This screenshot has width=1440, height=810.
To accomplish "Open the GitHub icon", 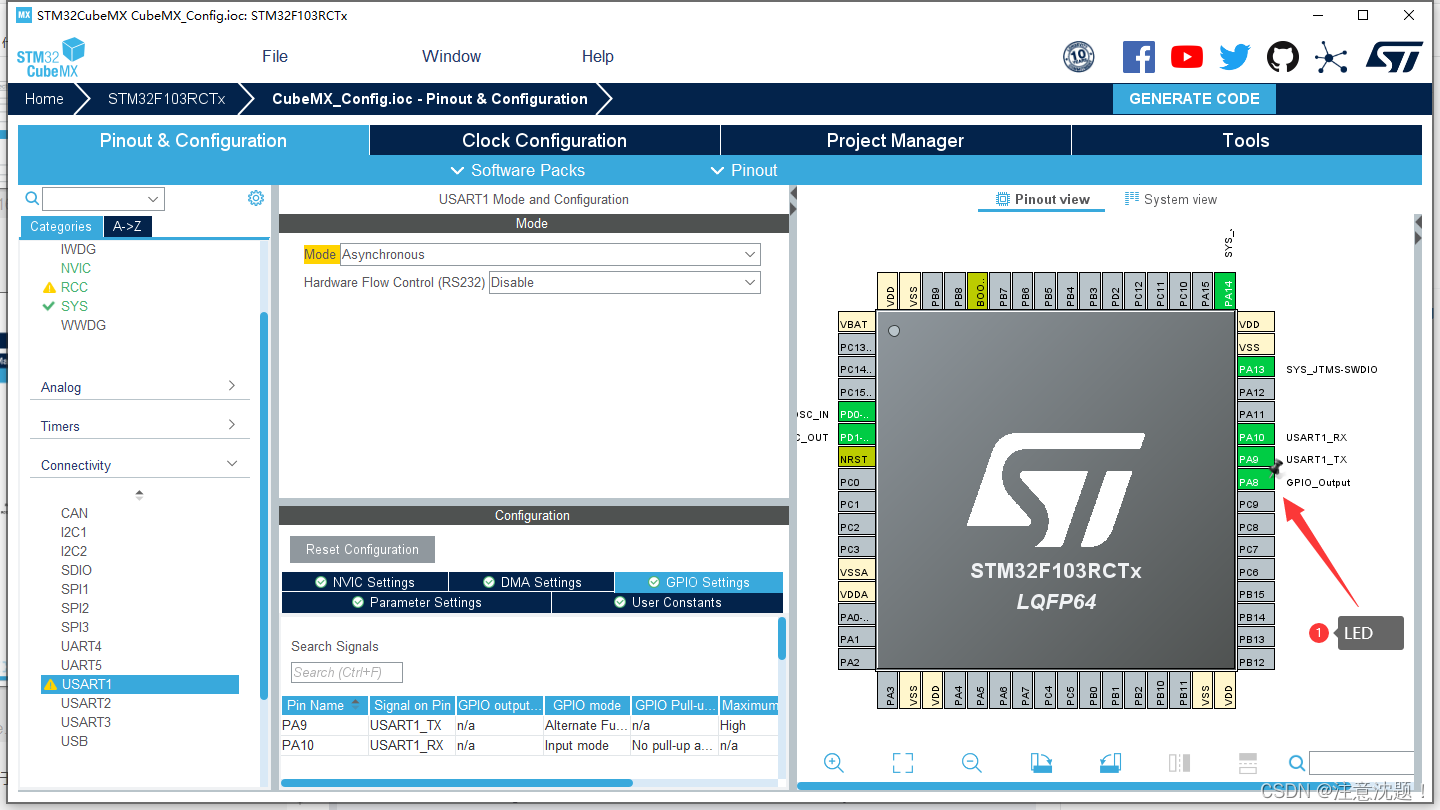I will click(1283, 57).
